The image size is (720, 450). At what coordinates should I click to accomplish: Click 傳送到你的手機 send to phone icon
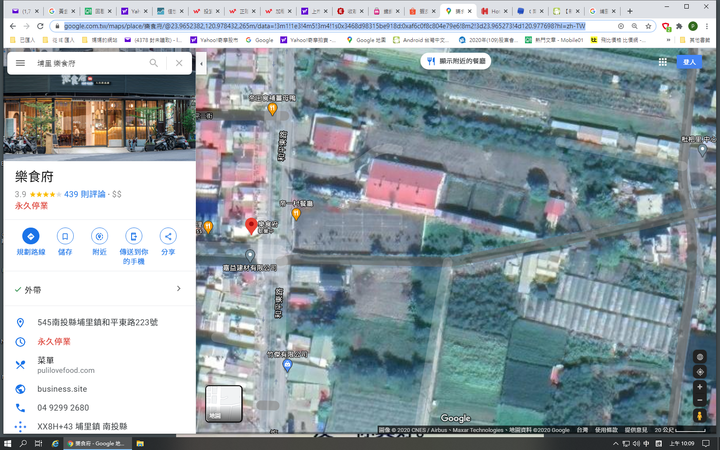(x=134, y=236)
